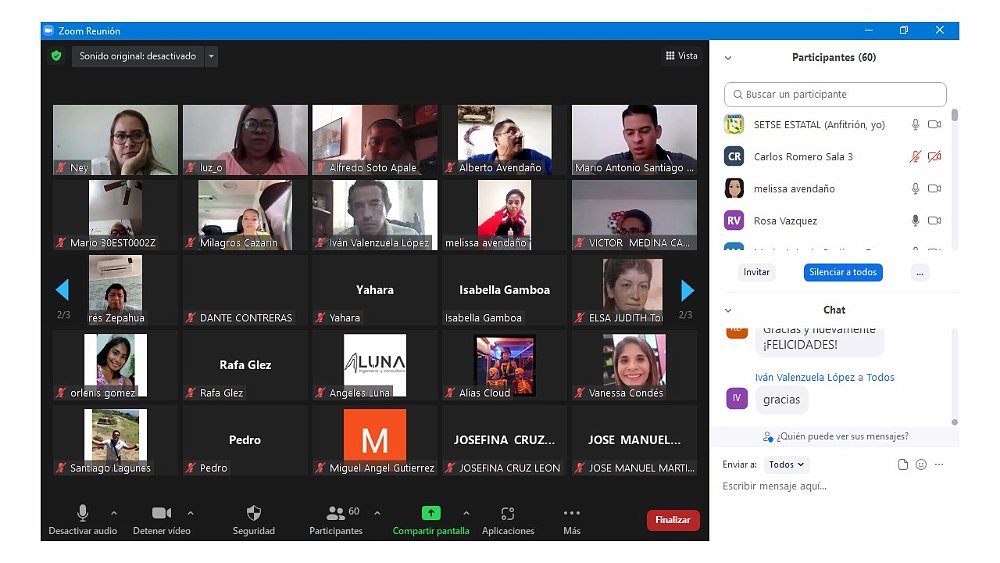Open the Aplicaciones icon

[x=508, y=513]
